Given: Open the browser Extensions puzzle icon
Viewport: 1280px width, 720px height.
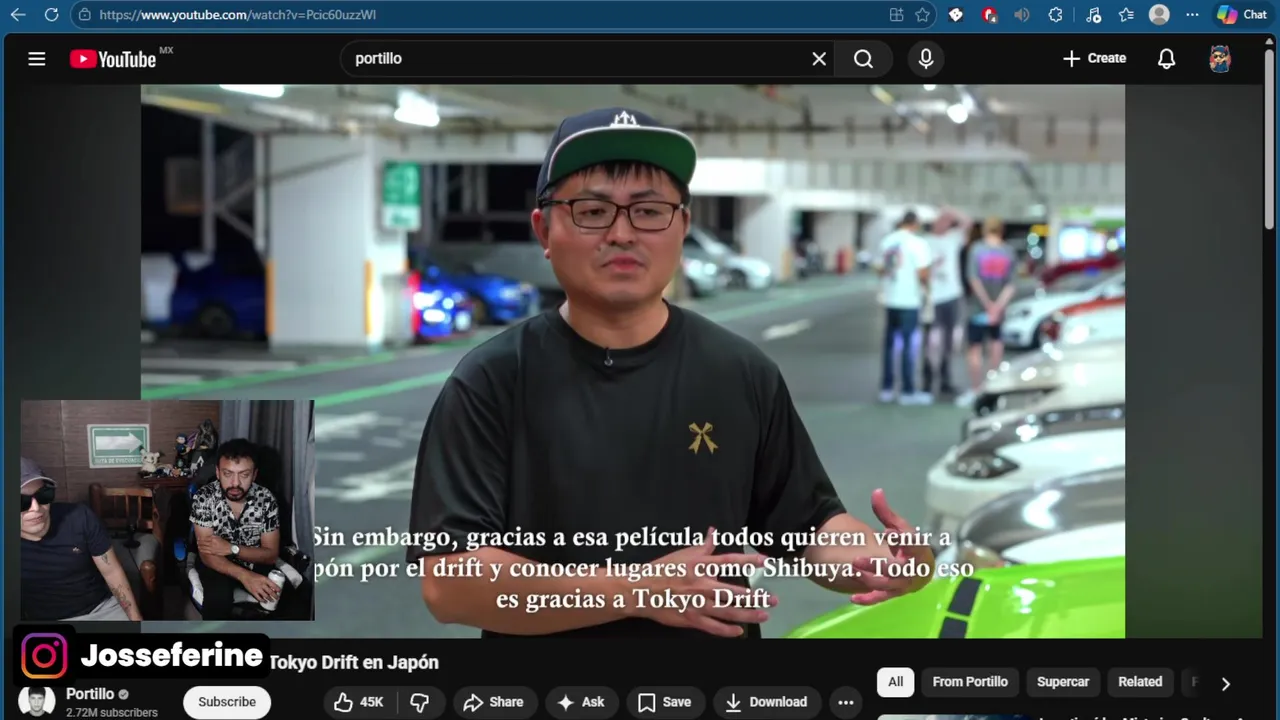Looking at the screenshot, I should pos(1055,15).
